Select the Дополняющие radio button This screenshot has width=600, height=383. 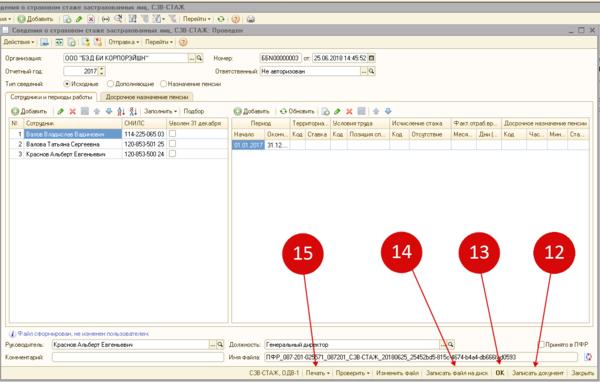111,84
